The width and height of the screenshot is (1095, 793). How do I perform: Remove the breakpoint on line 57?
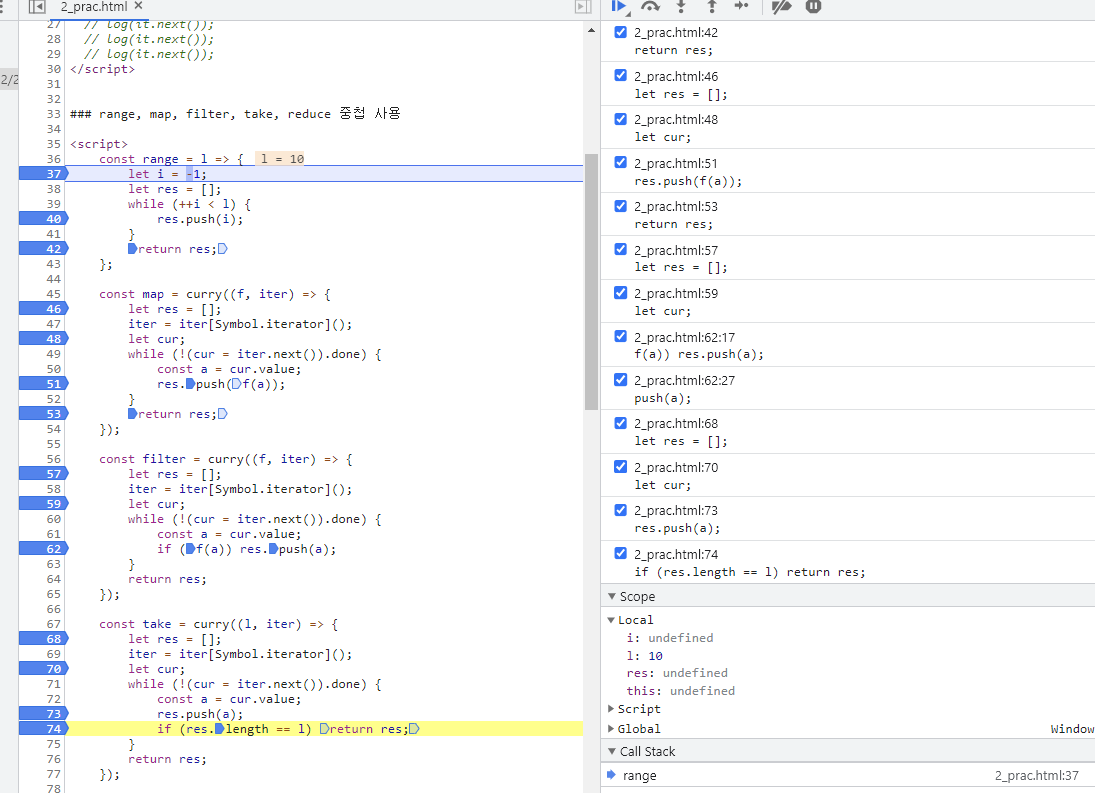43,474
